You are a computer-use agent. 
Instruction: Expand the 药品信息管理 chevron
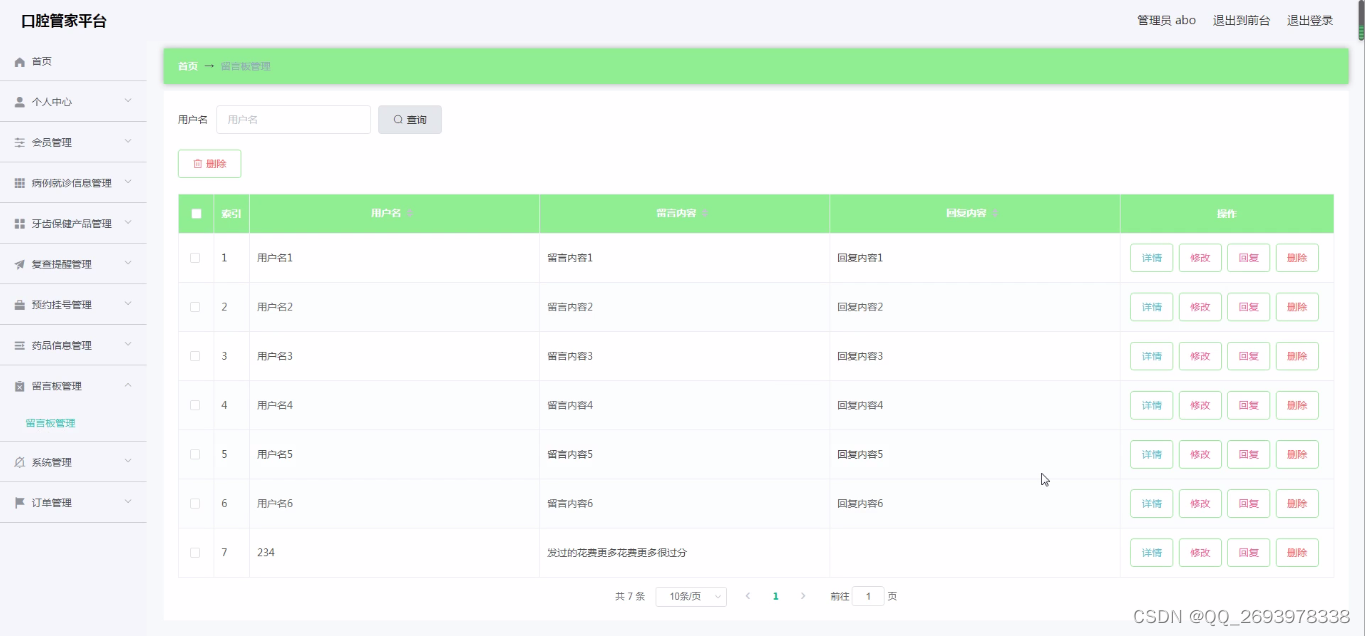128,345
